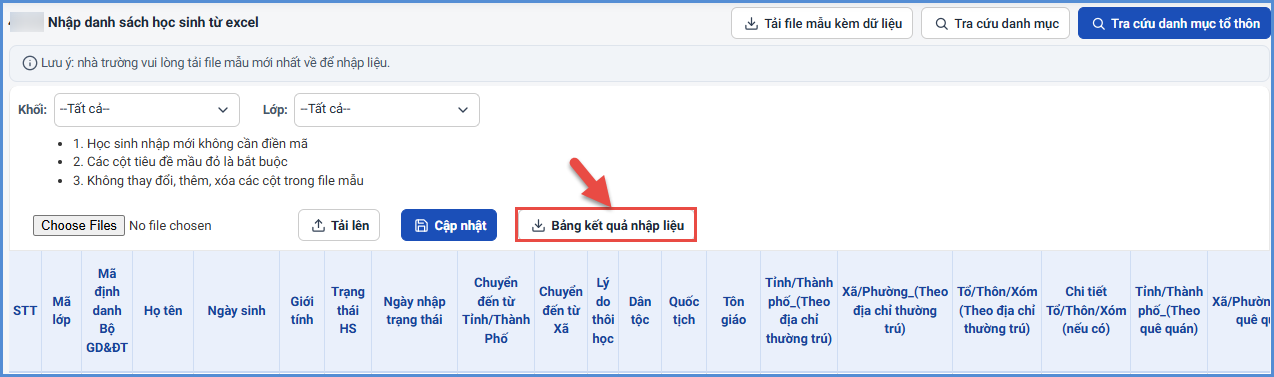Viewport: 1274px width, 377px height.
Task: Click the upload icon in Tải lên button
Action: [318, 225]
